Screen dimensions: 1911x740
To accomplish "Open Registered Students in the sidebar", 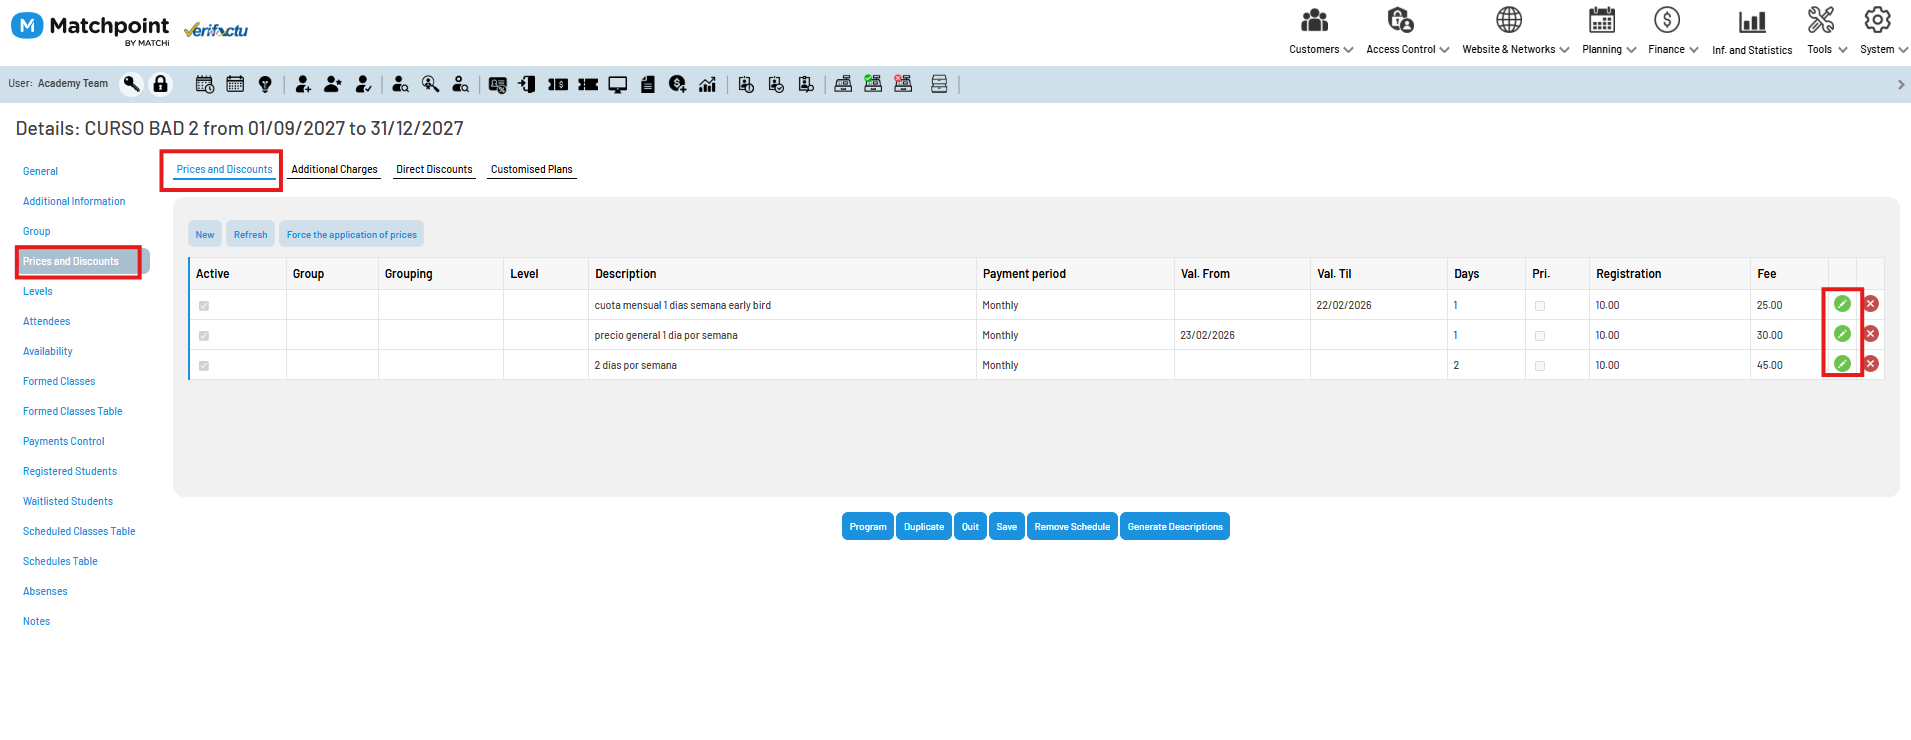I will (x=70, y=472).
